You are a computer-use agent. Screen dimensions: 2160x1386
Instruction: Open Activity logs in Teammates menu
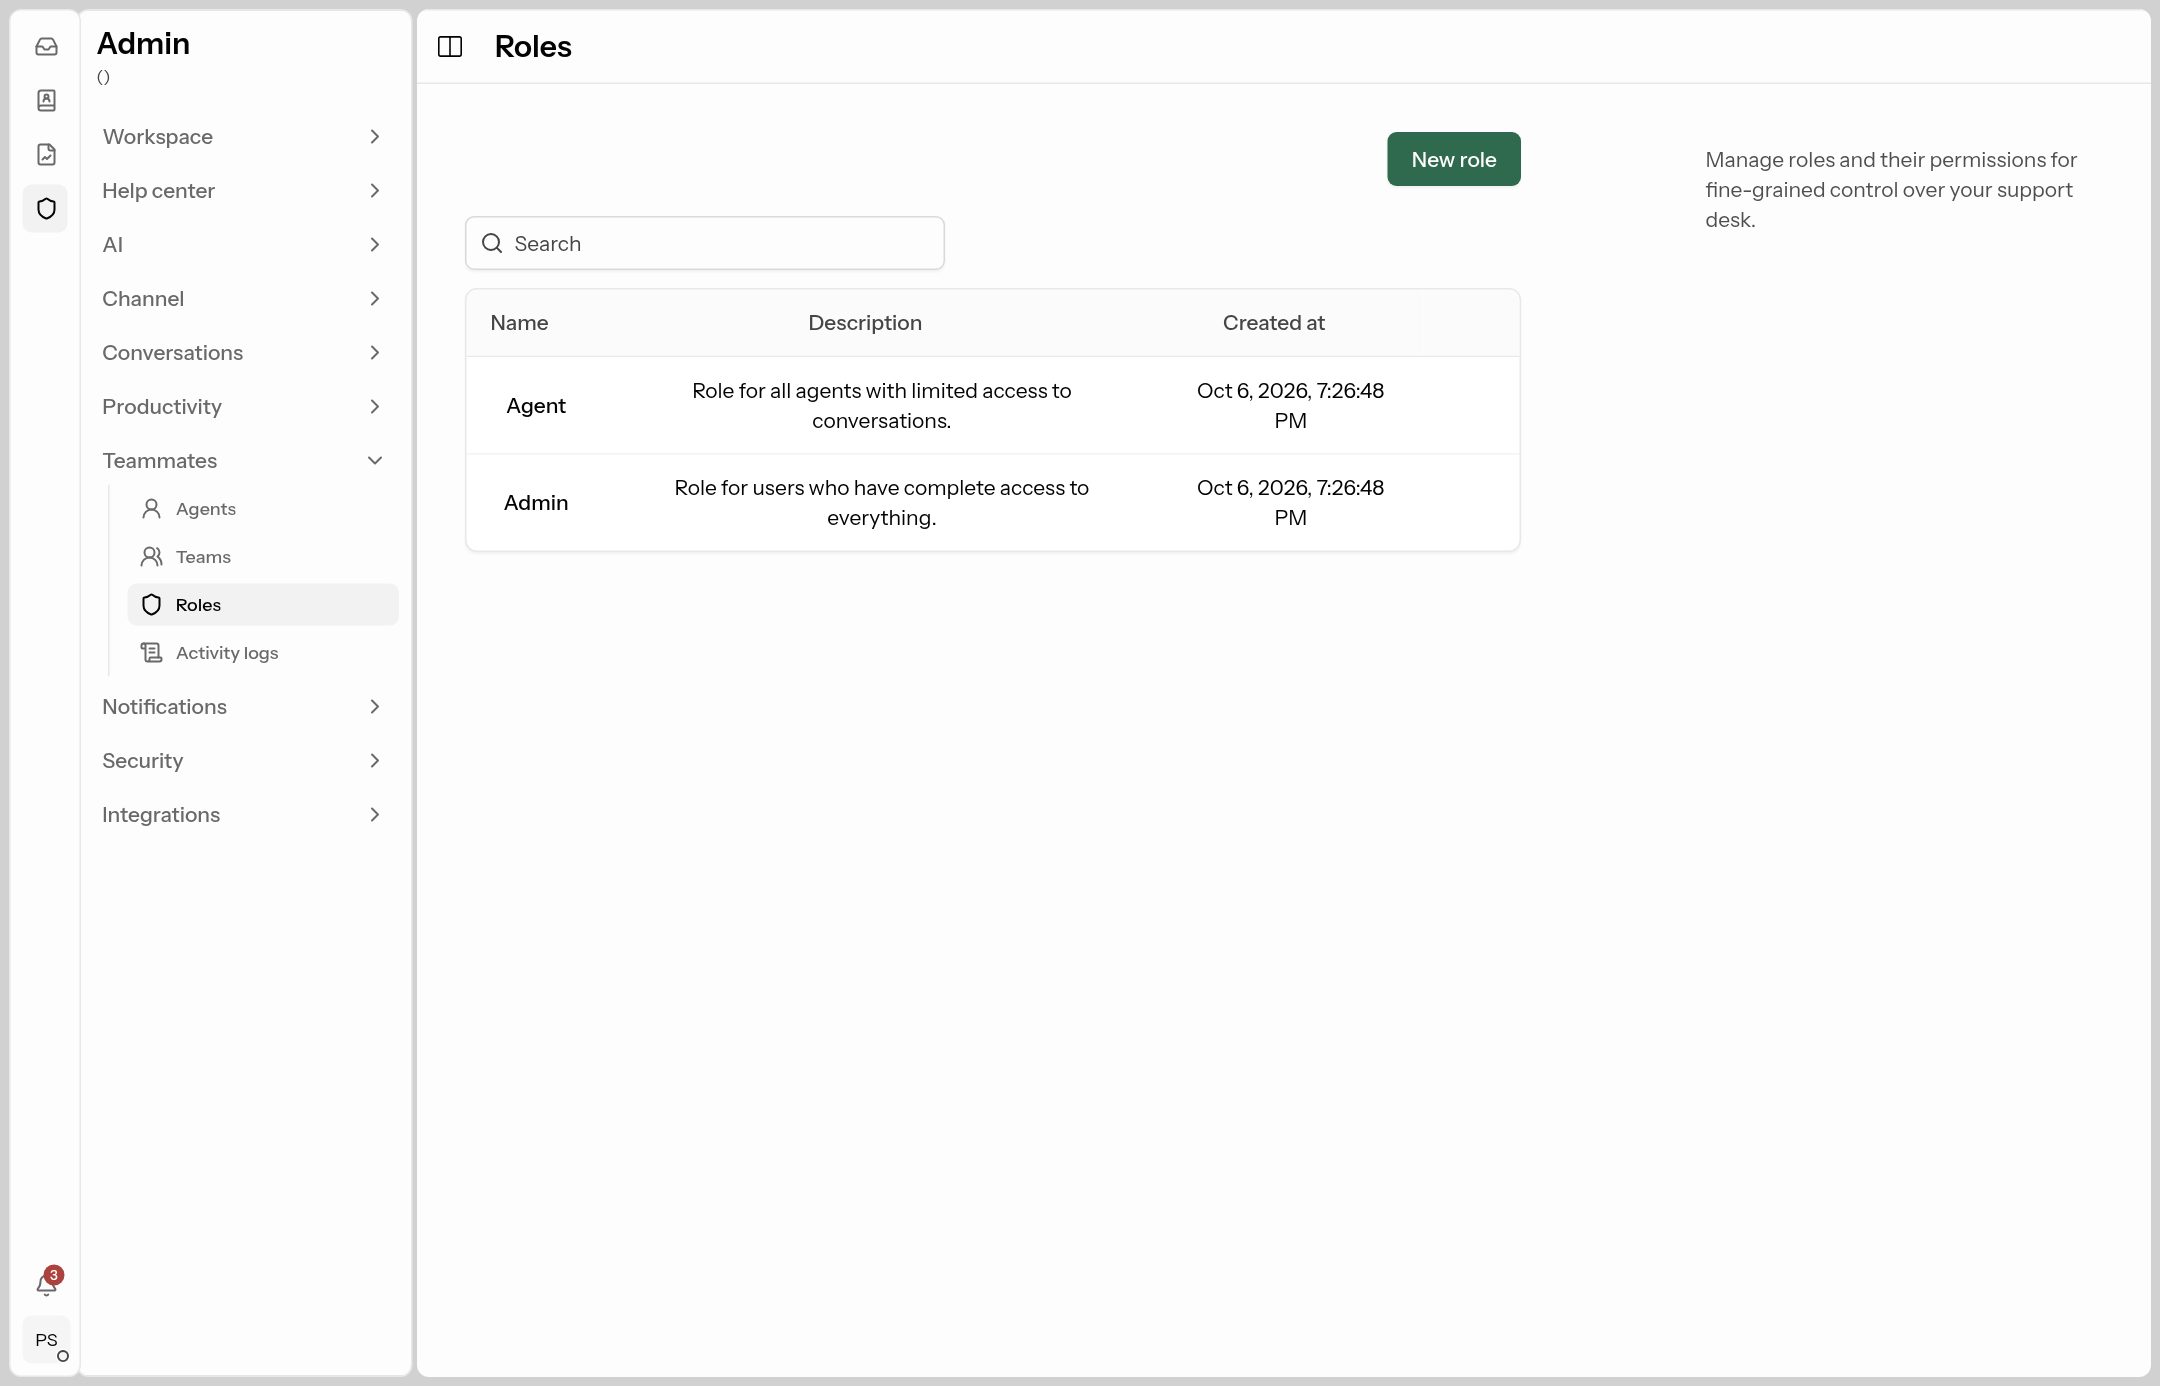(x=263, y=653)
